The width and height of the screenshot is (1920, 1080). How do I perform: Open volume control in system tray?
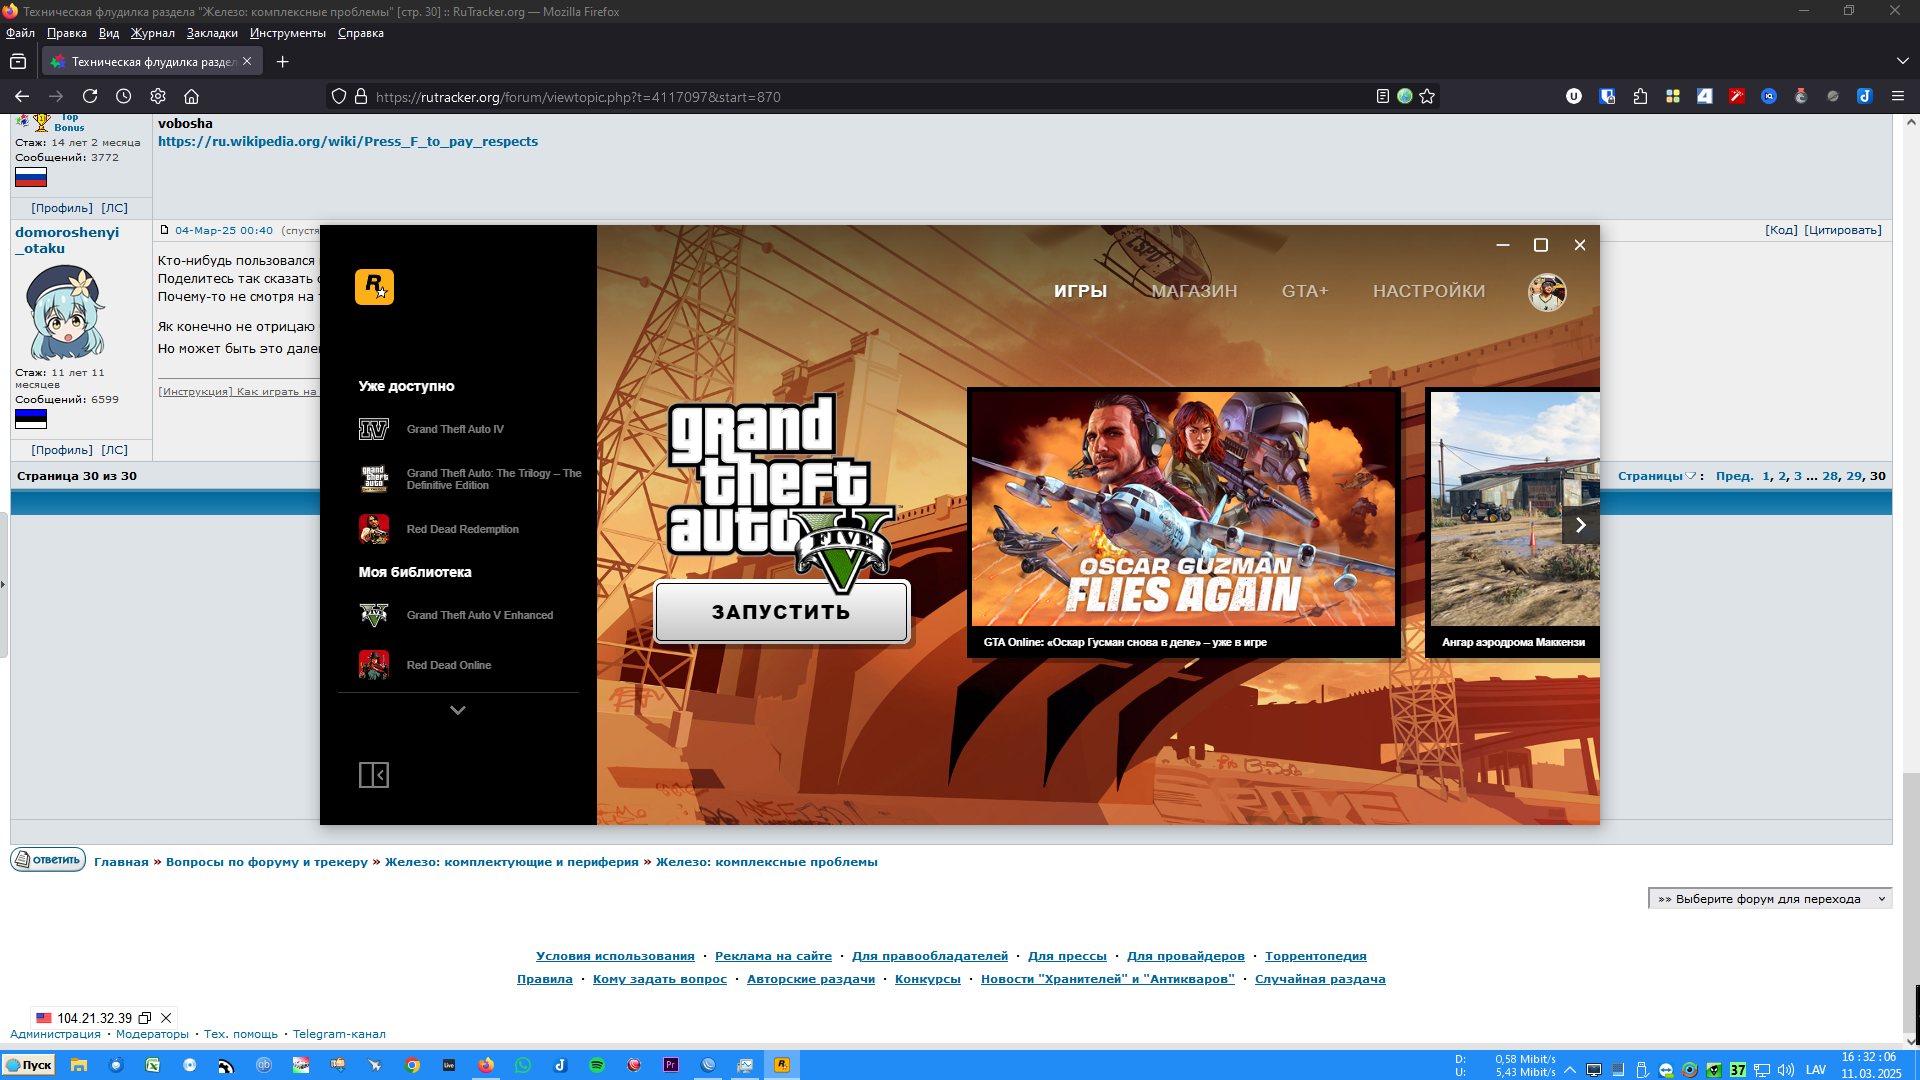tap(1786, 1070)
